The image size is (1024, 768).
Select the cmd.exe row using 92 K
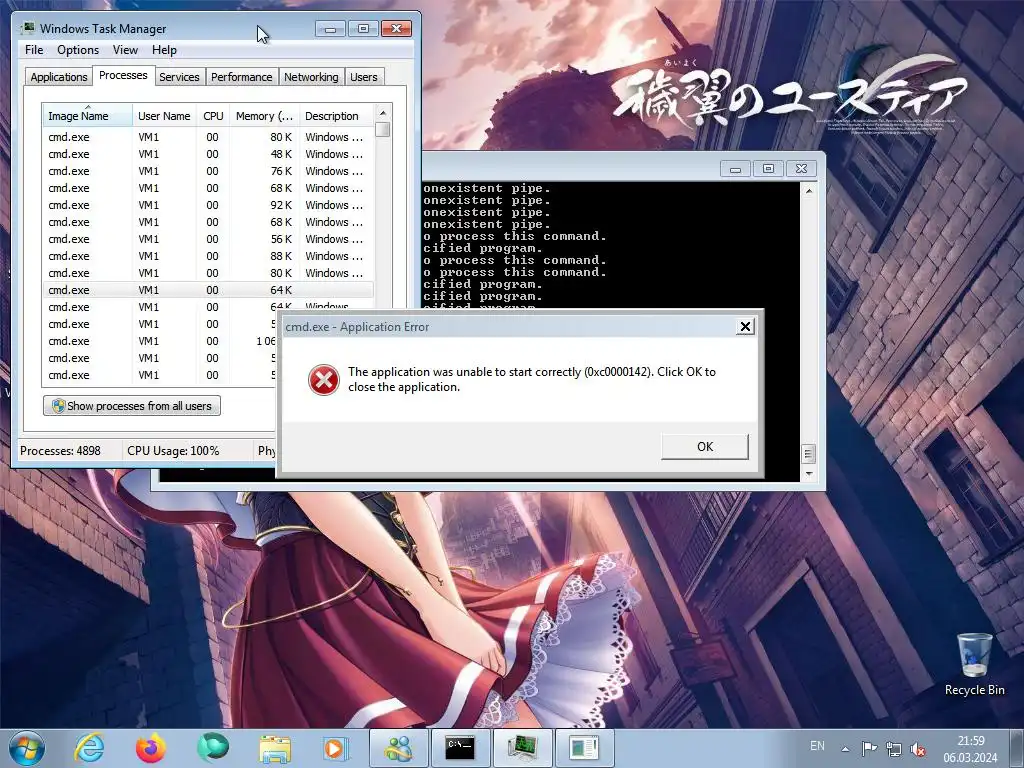pyautogui.click(x=208, y=205)
